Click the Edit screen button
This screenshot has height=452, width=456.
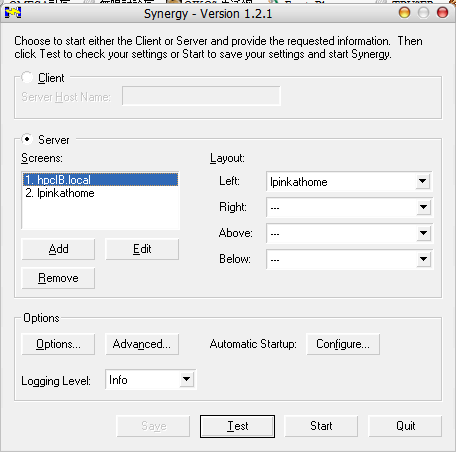142,249
